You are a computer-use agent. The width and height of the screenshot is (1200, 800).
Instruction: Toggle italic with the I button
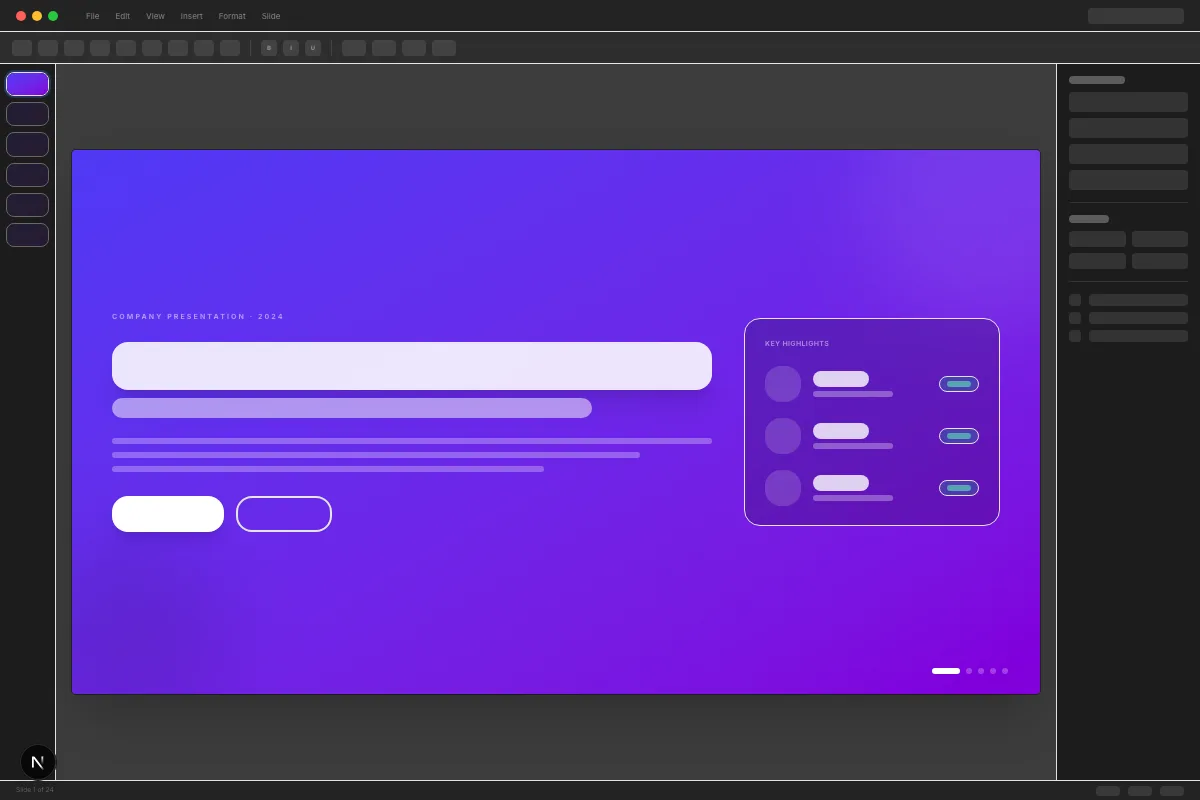pyautogui.click(x=291, y=48)
